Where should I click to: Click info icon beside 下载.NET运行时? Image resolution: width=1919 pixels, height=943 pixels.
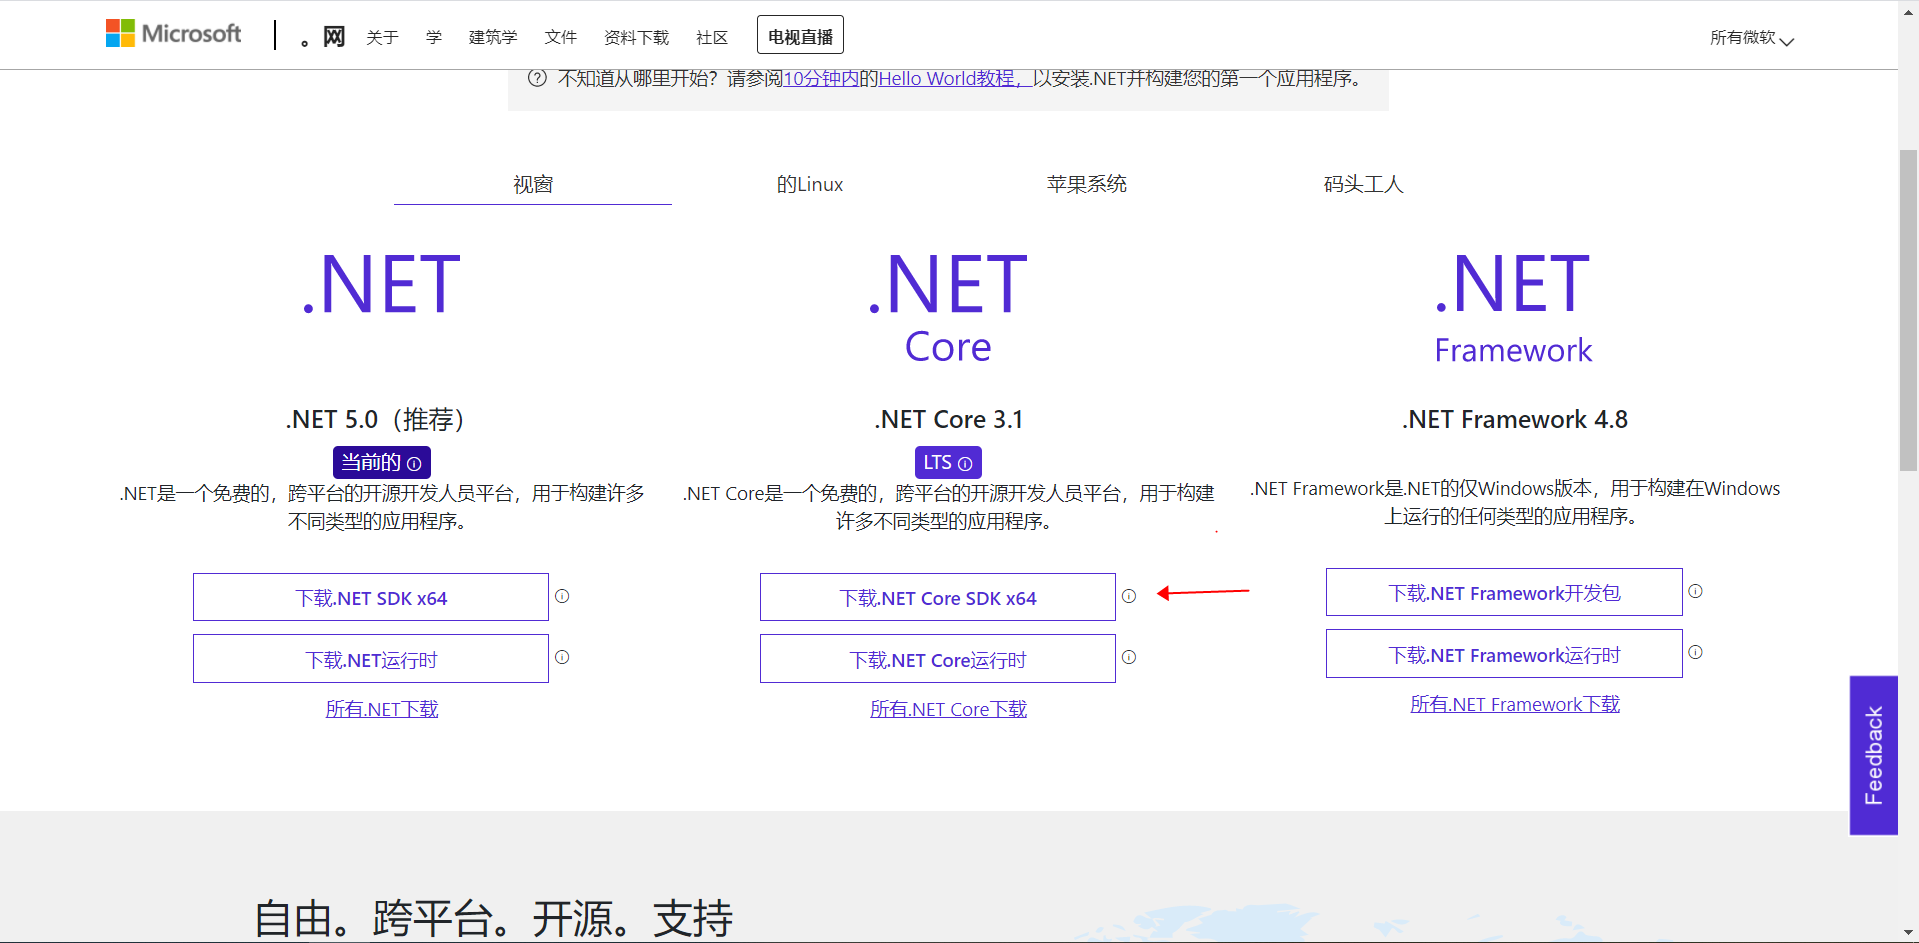tap(562, 657)
